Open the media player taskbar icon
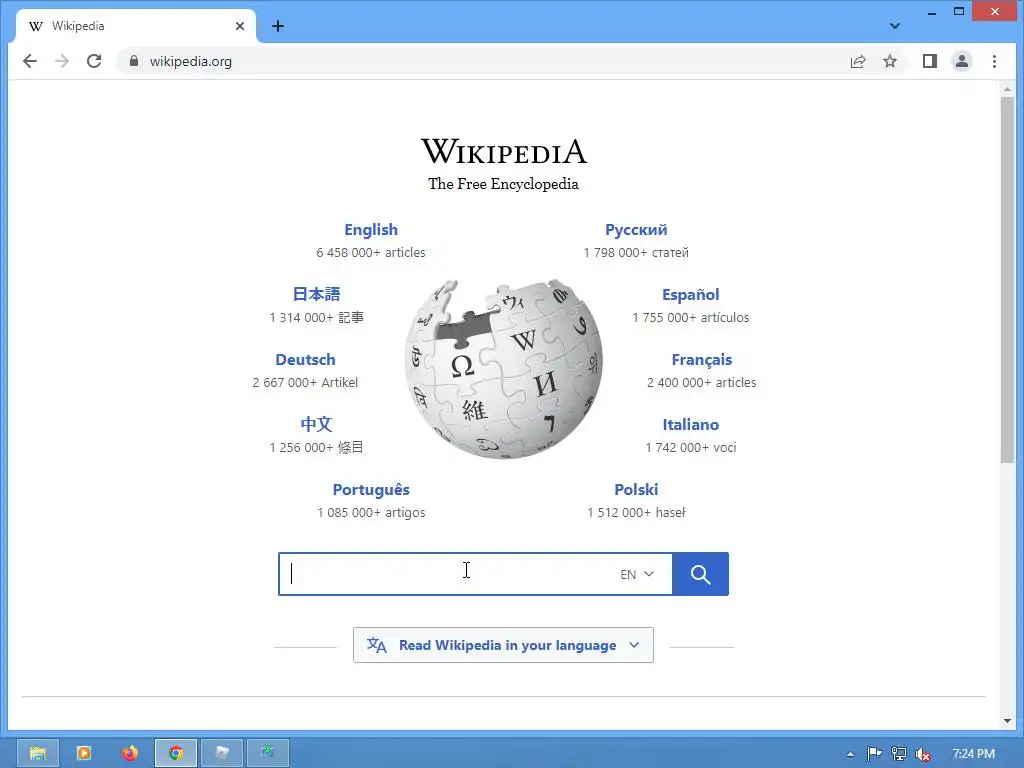The height and width of the screenshot is (768, 1024). (84, 753)
